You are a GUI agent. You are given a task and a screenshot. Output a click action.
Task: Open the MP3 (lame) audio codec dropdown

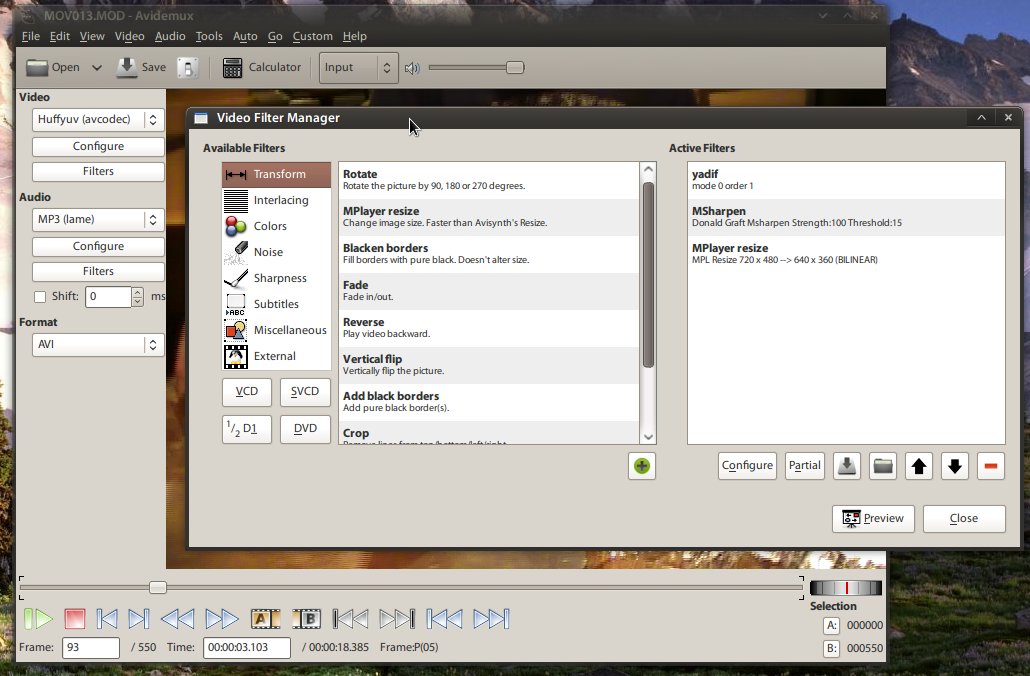coord(98,219)
